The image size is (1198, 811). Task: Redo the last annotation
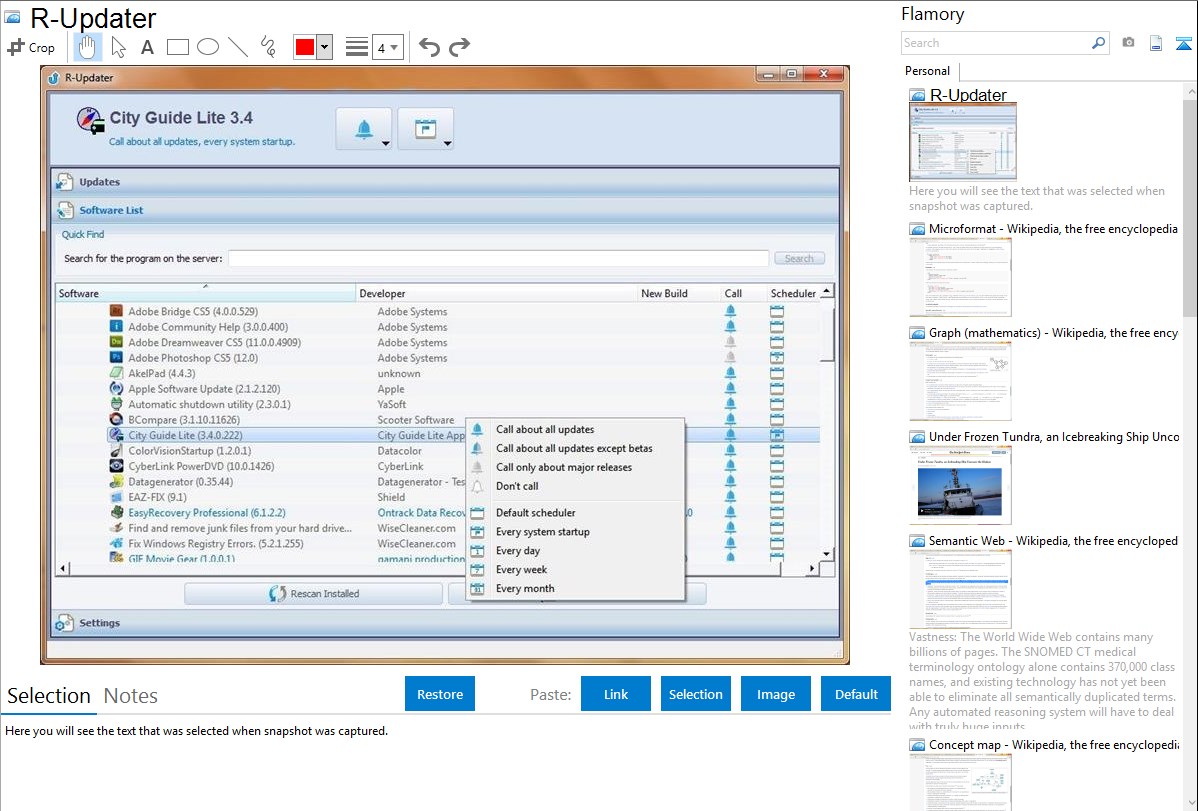(x=459, y=47)
